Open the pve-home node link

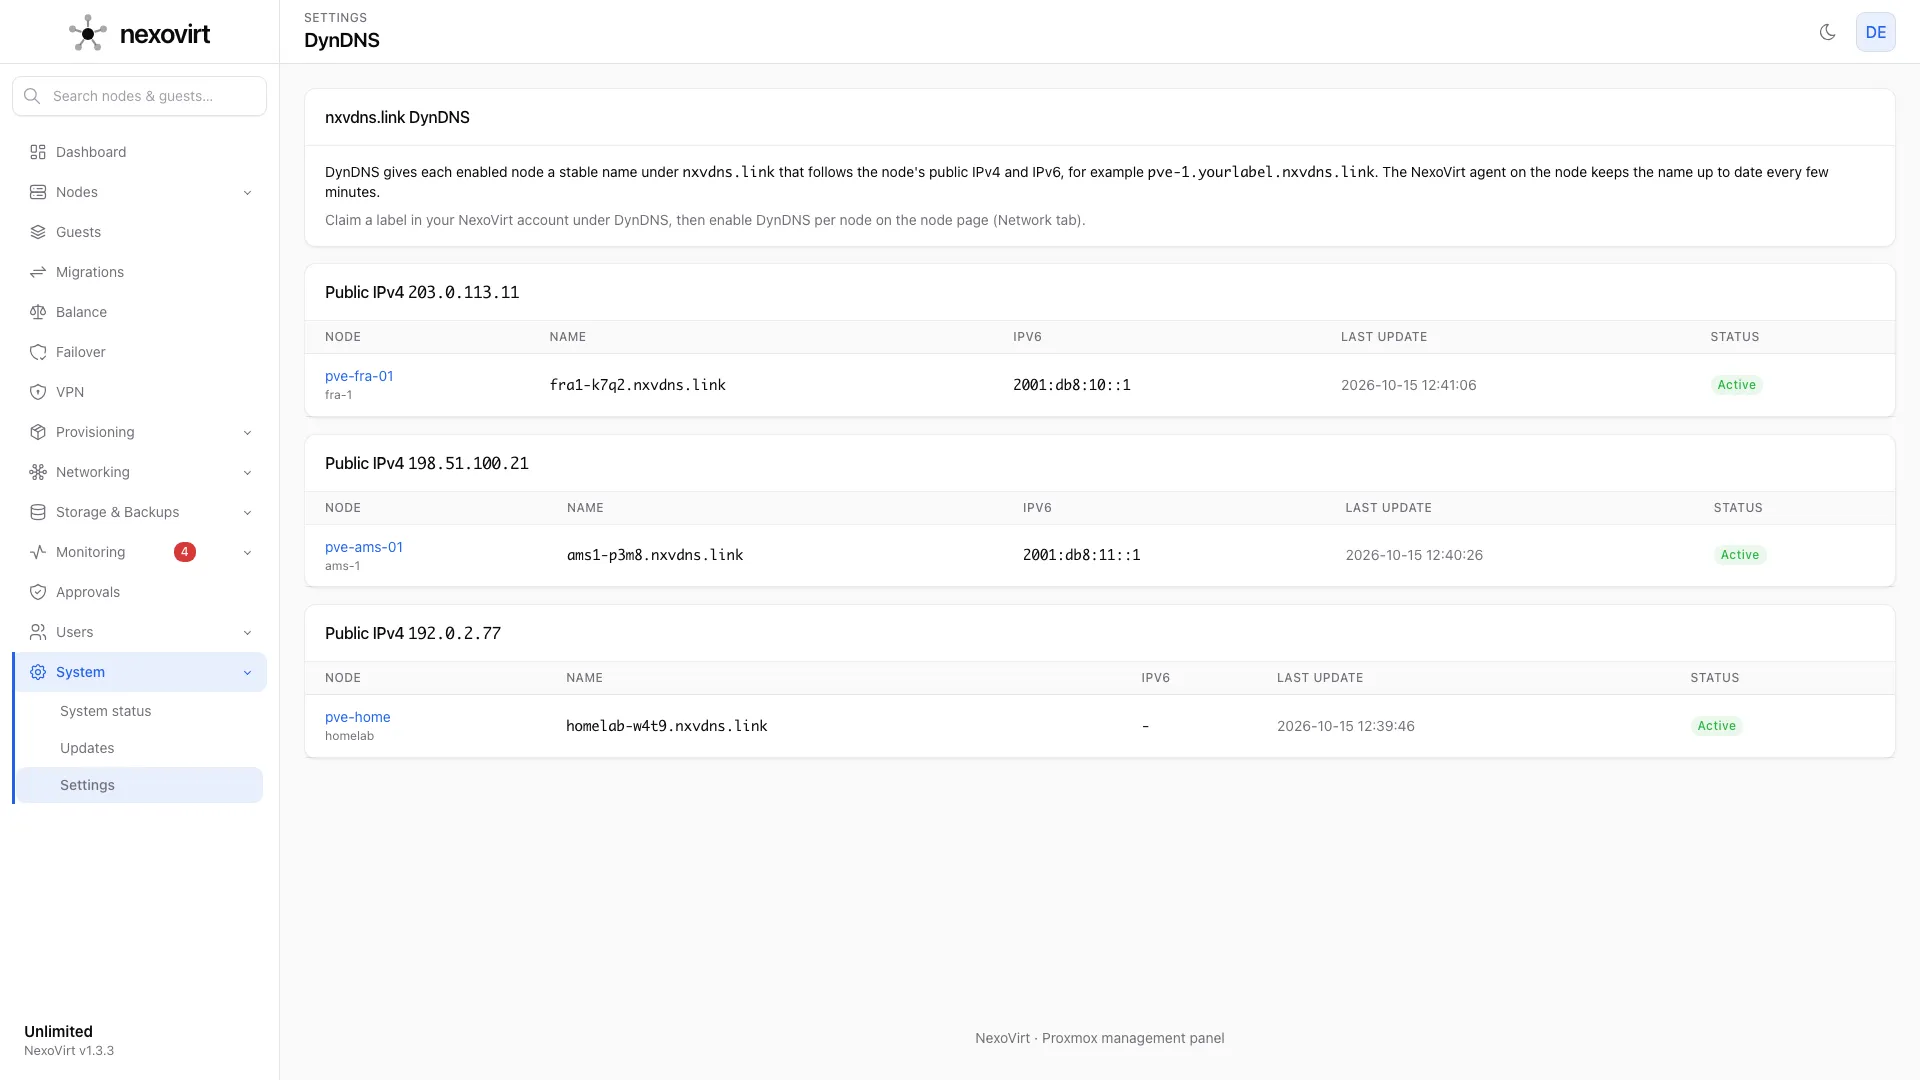click(358, 717)
